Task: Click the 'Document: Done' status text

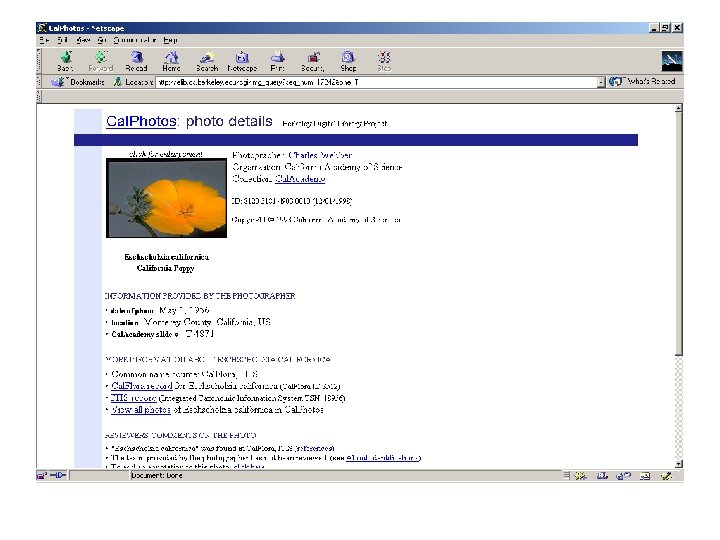Action: coord(157,476)
